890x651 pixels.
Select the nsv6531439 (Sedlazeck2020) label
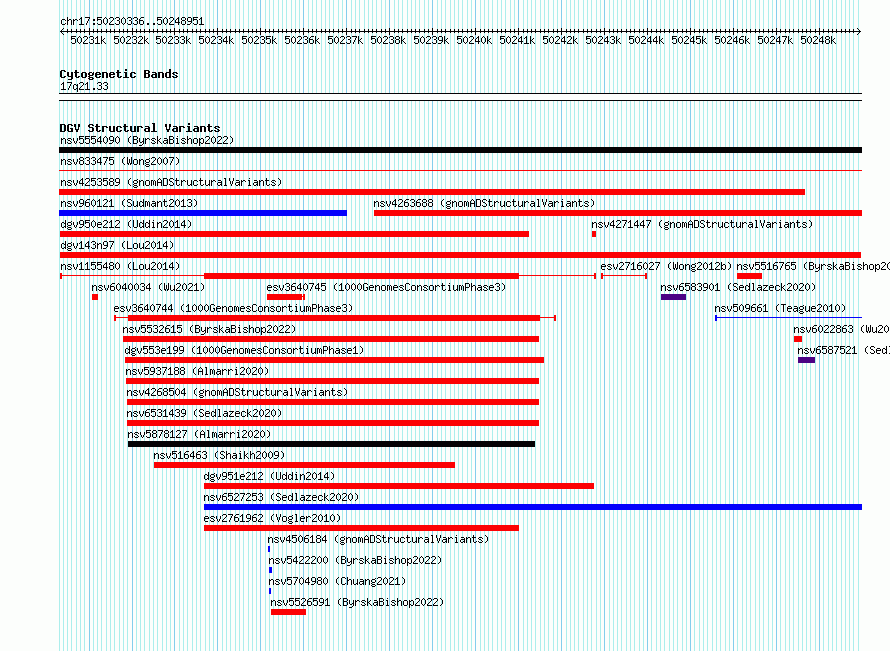click(x=204, y=413)
